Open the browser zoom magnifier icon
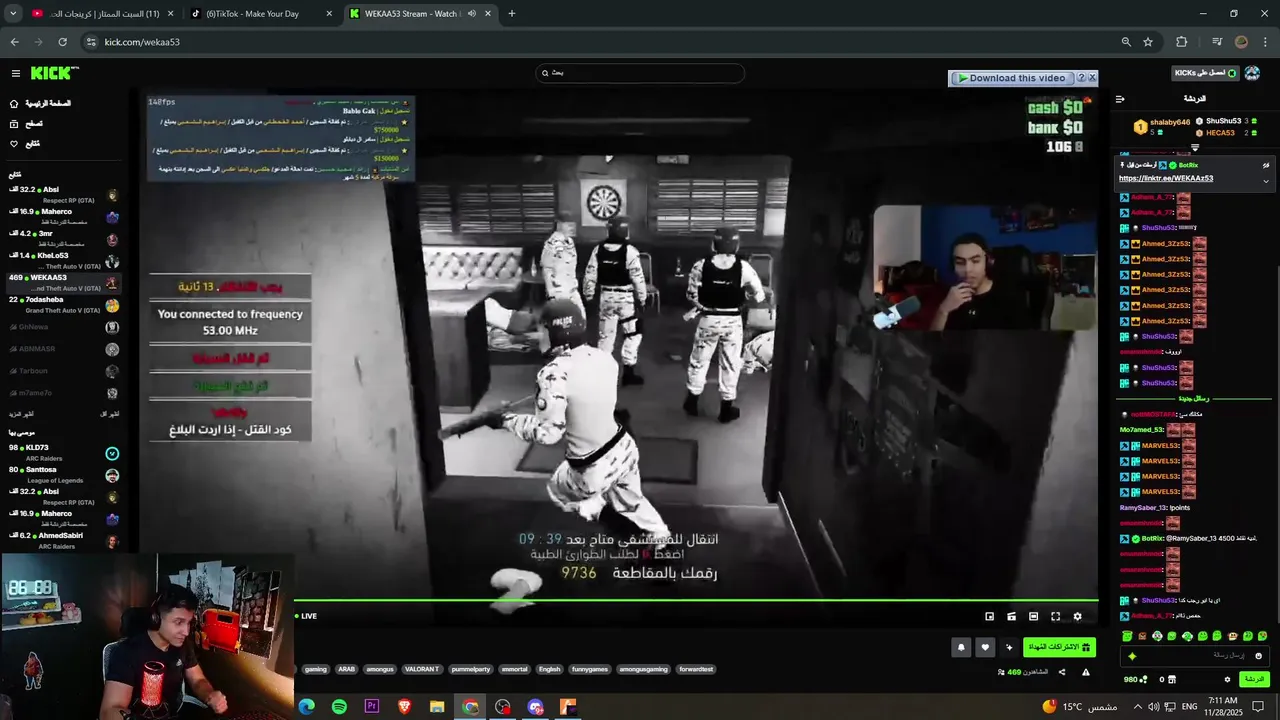Viewport: 1280px width, 720px height. (x=1126, y=42)
